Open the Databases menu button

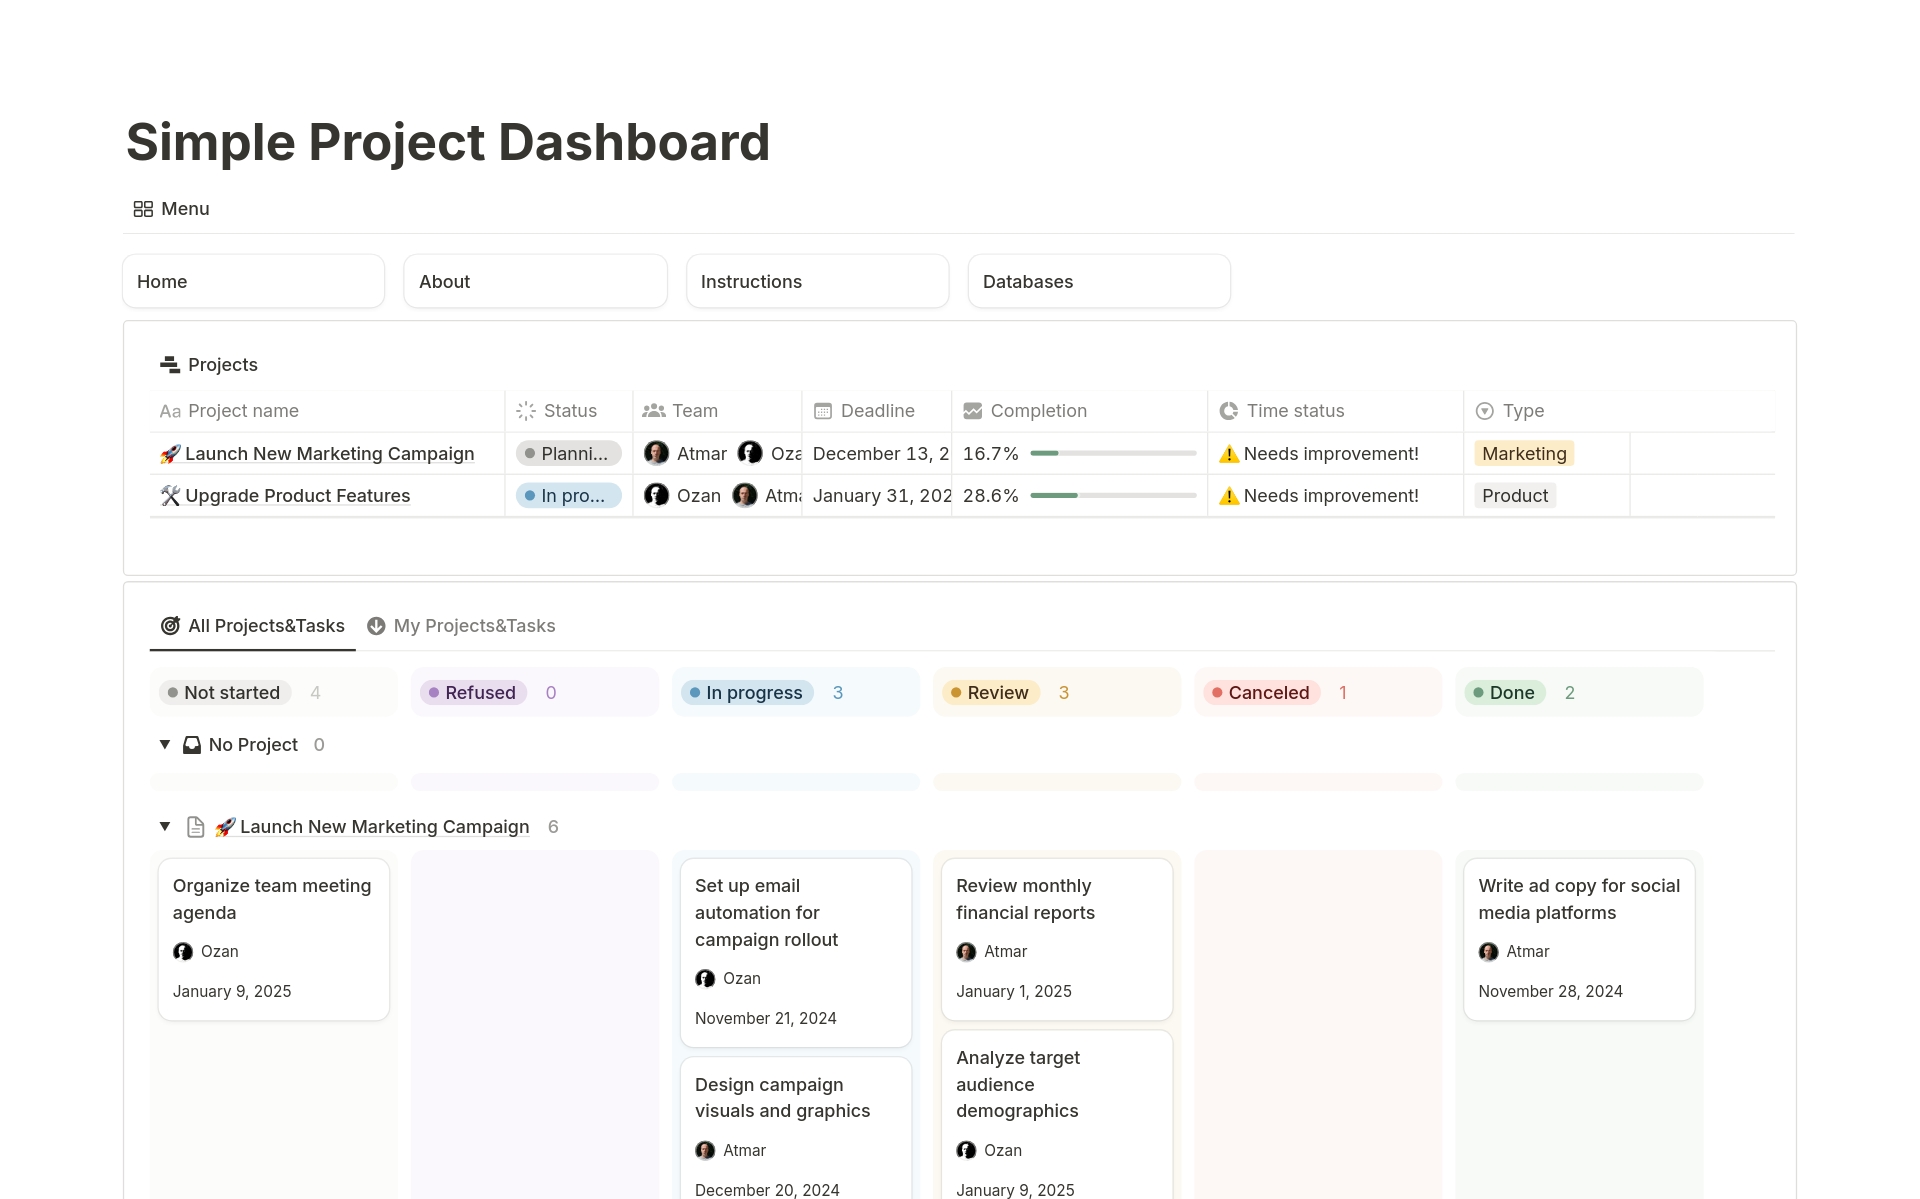[x=1098, y=282]
